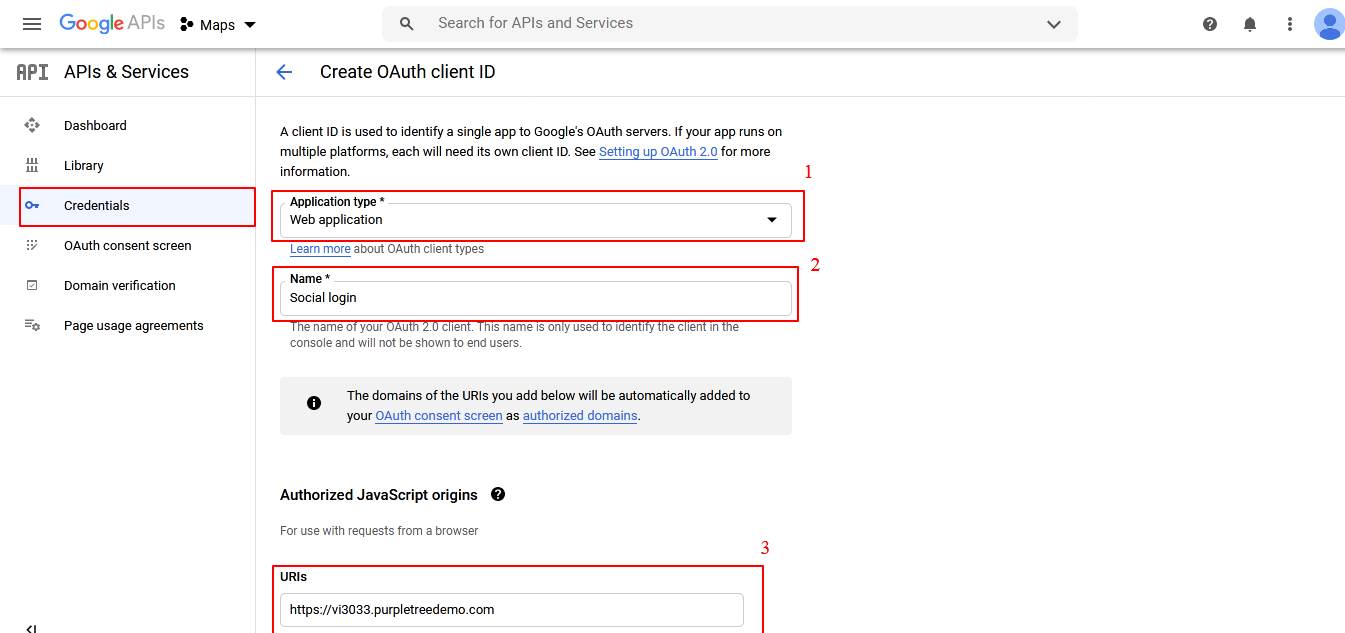1345x633 pixels.
Task: Click the magnifier search icon
Action: (x=407, y=24)
